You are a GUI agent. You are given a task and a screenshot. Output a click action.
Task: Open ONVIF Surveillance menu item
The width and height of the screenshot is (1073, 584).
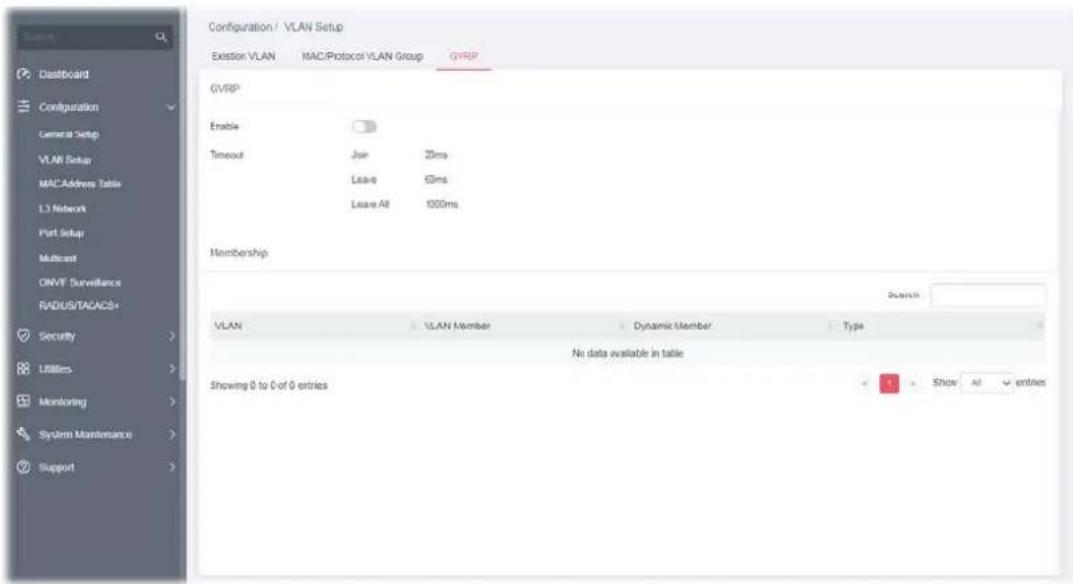pos(80,282)
